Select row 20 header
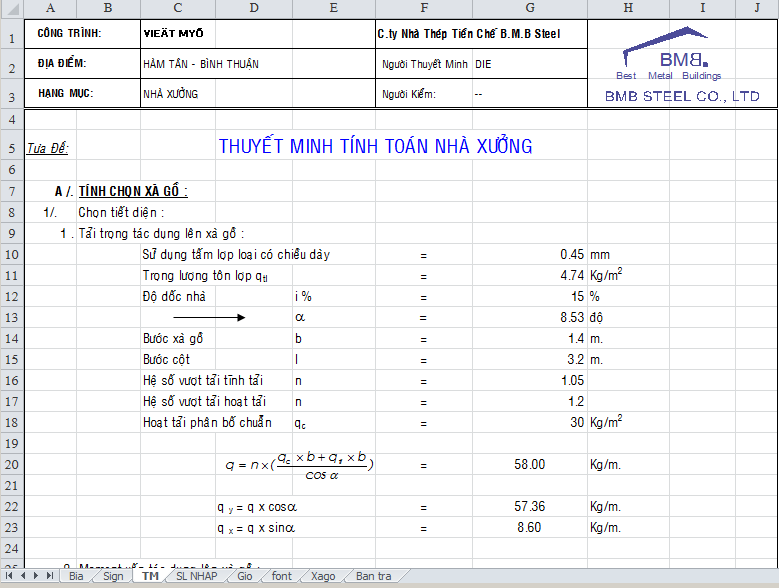The height and width of the screenshot is (588, 779). coord(12,464)
